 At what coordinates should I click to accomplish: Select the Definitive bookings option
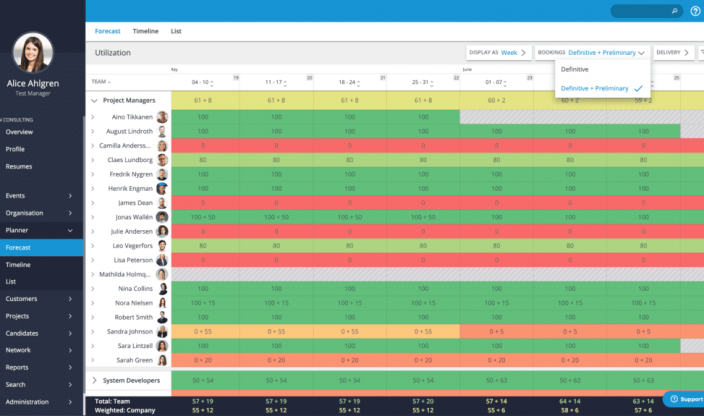pos(575,69)
